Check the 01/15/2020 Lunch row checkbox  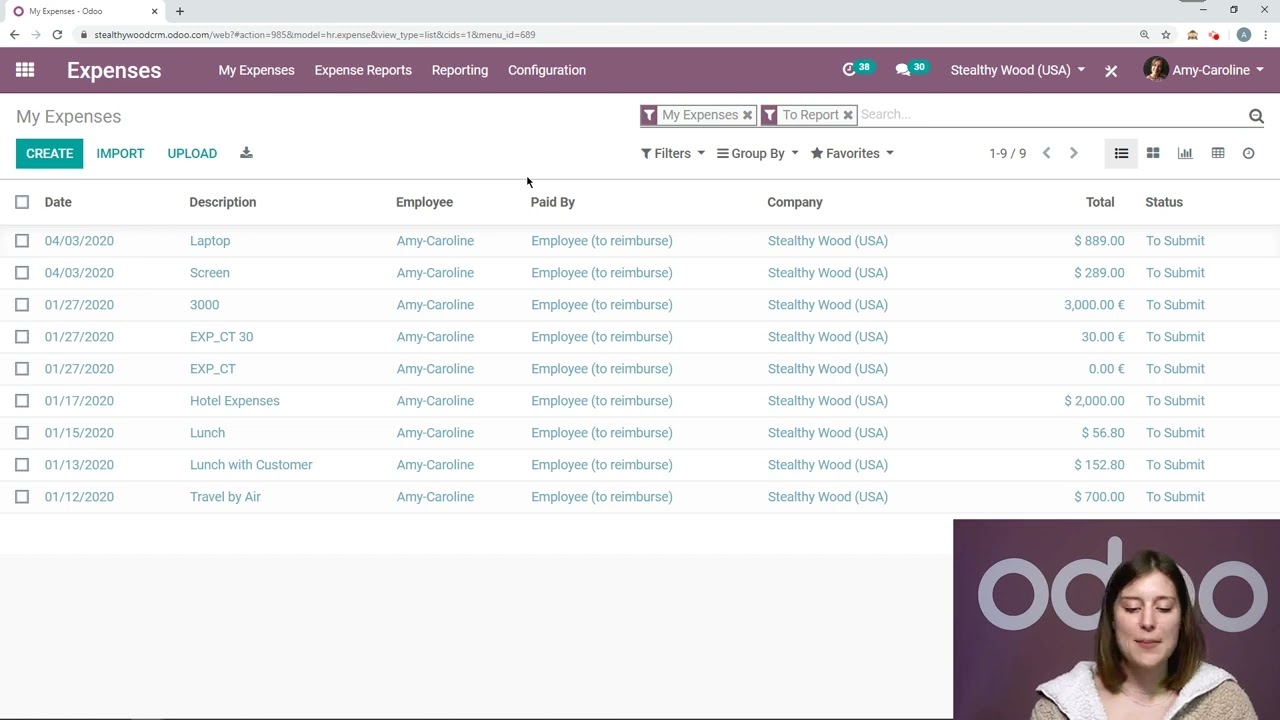click(x=22, y=433)
